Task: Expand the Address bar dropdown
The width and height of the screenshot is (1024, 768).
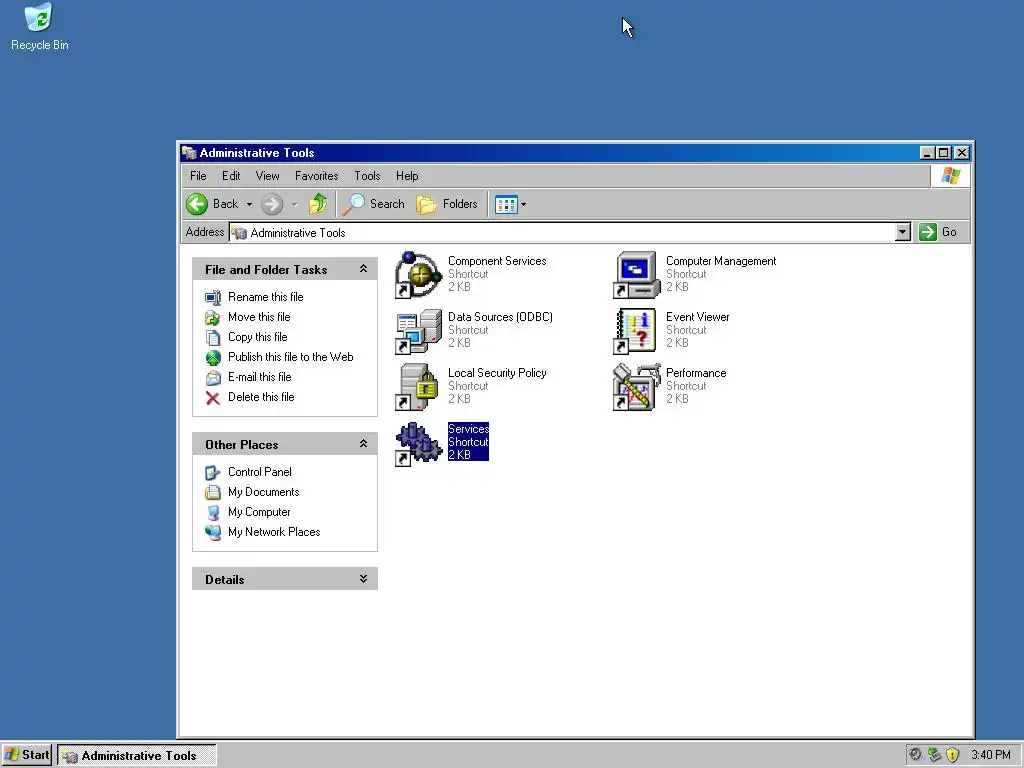Action: [x=903, y=232]
